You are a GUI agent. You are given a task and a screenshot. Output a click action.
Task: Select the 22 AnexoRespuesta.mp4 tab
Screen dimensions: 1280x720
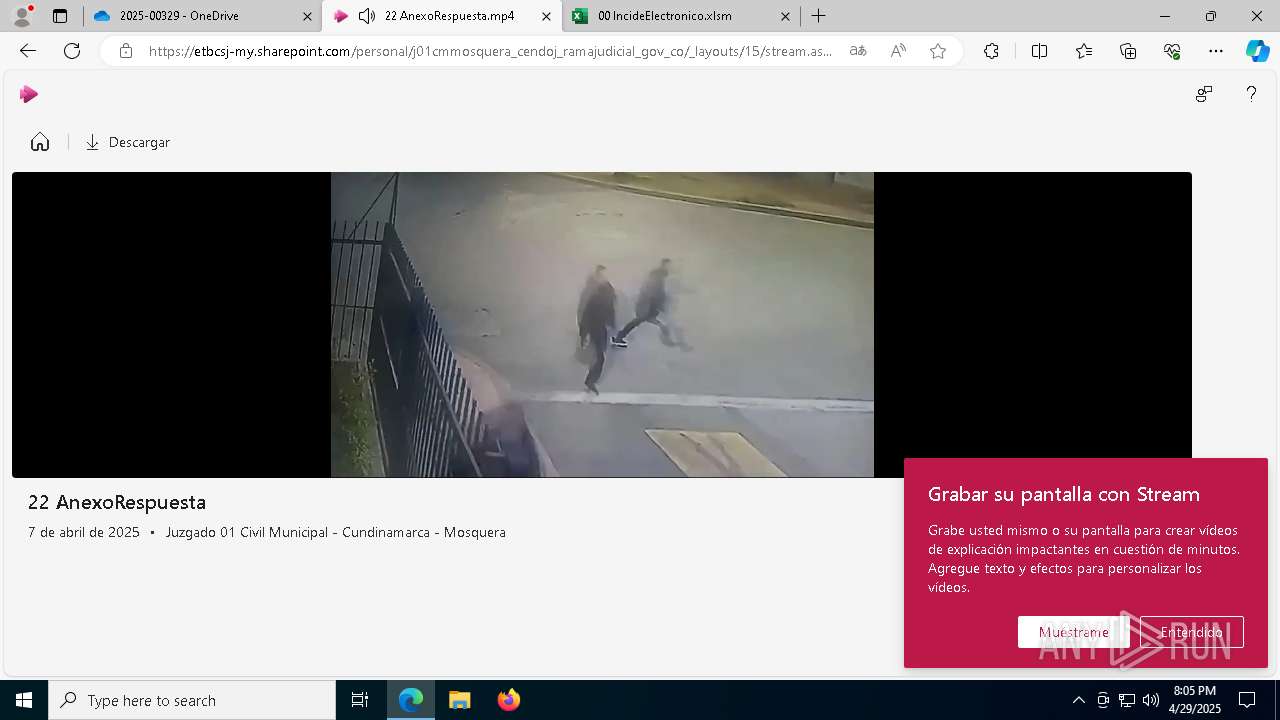click(442, 16)
